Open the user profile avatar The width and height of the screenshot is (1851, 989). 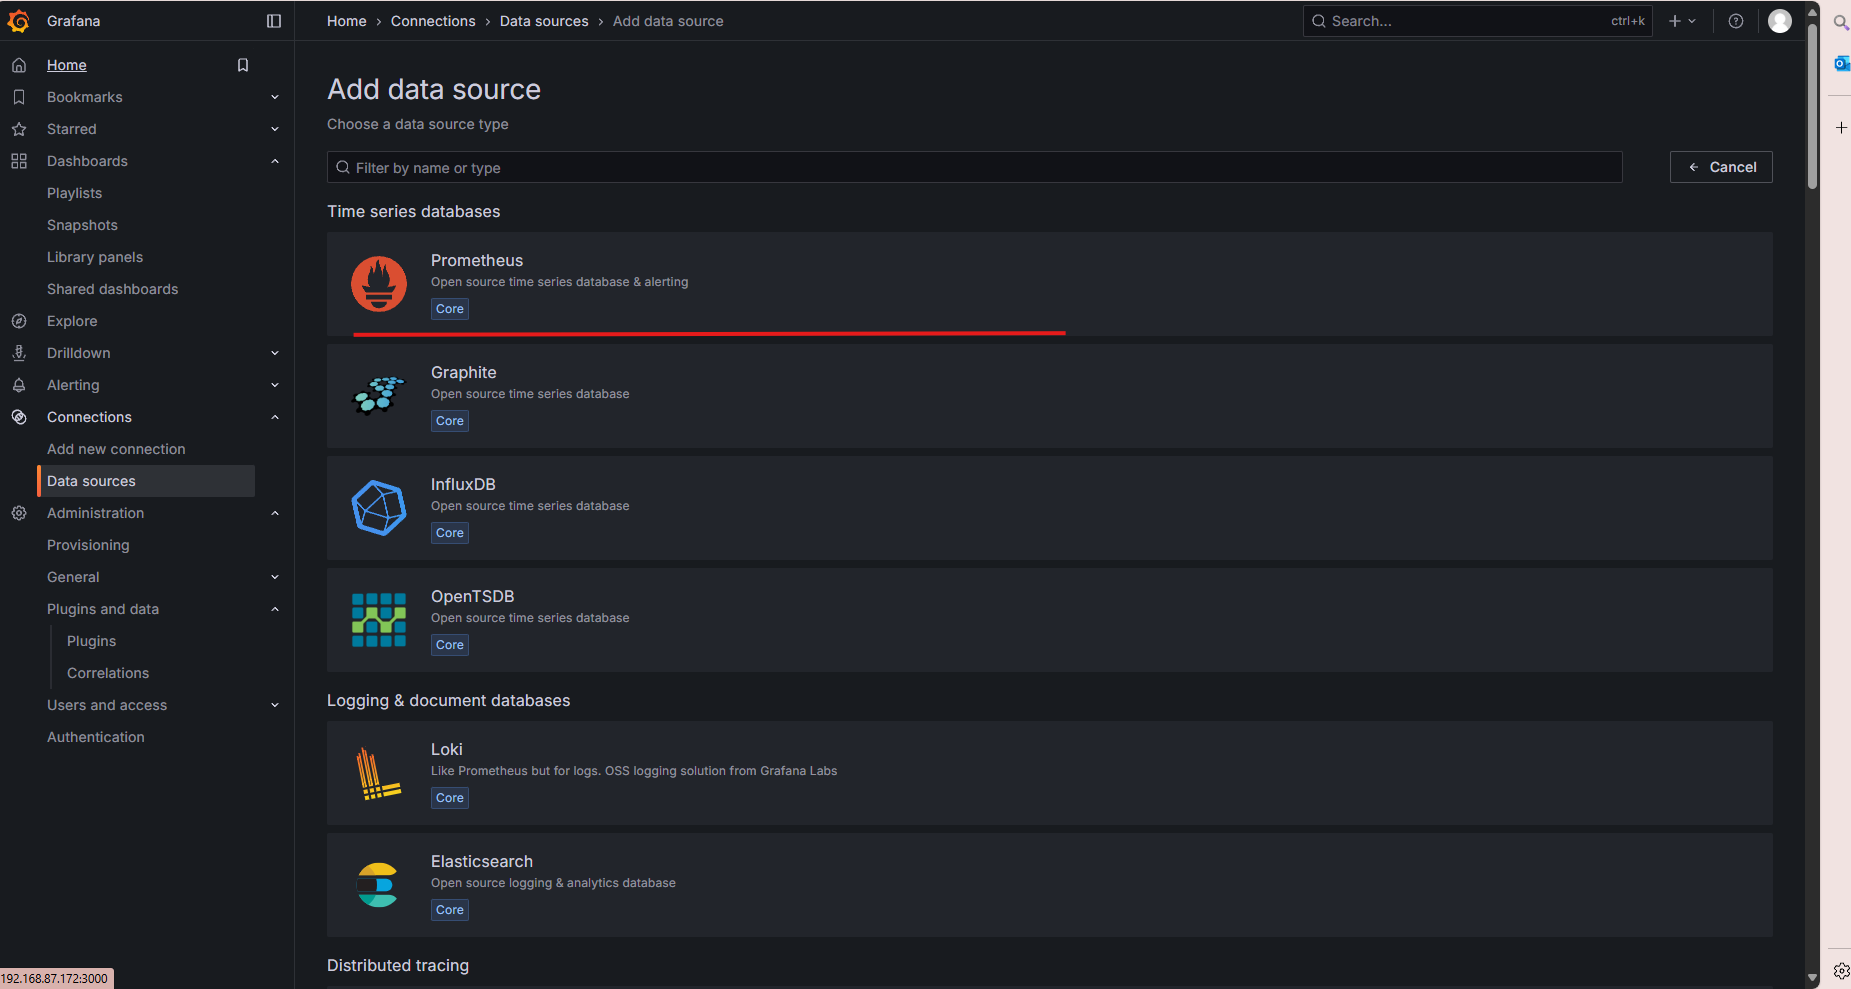pos(1780,21)
